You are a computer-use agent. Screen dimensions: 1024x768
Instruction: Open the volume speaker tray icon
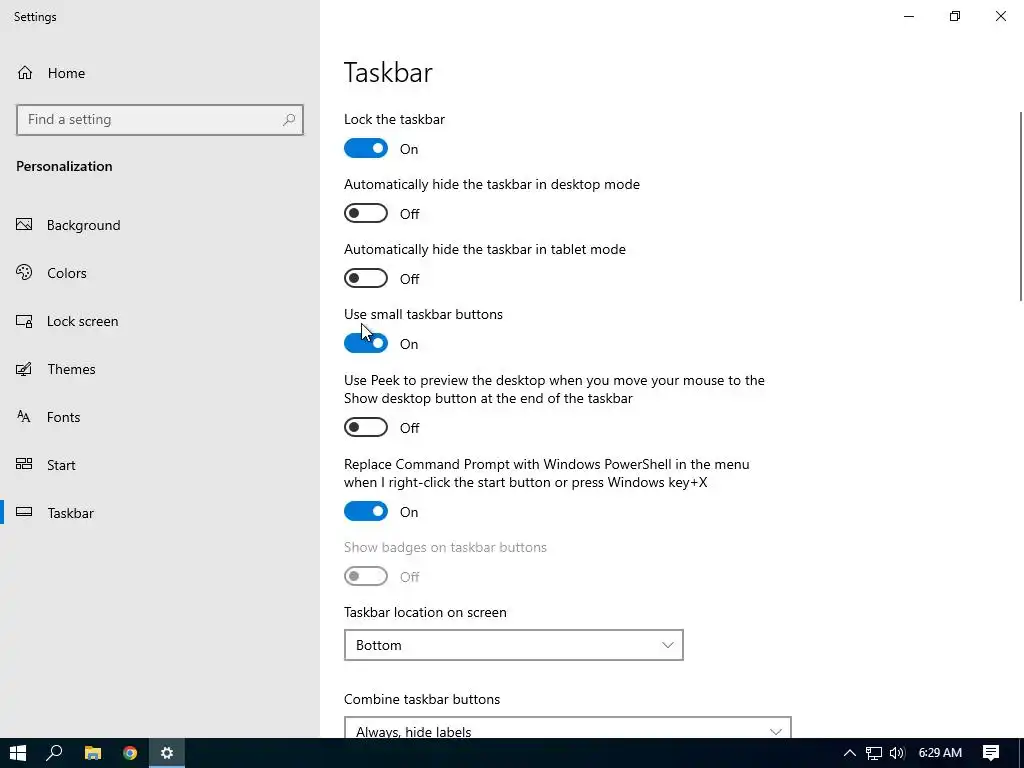click(x=897, y=753)
